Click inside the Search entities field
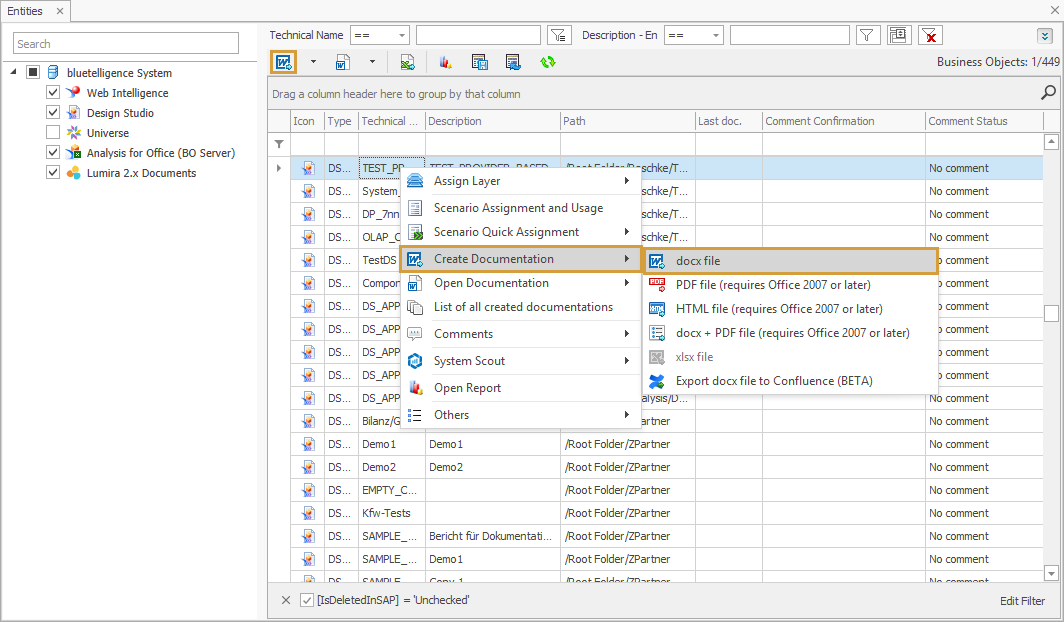 pos(125,43)
